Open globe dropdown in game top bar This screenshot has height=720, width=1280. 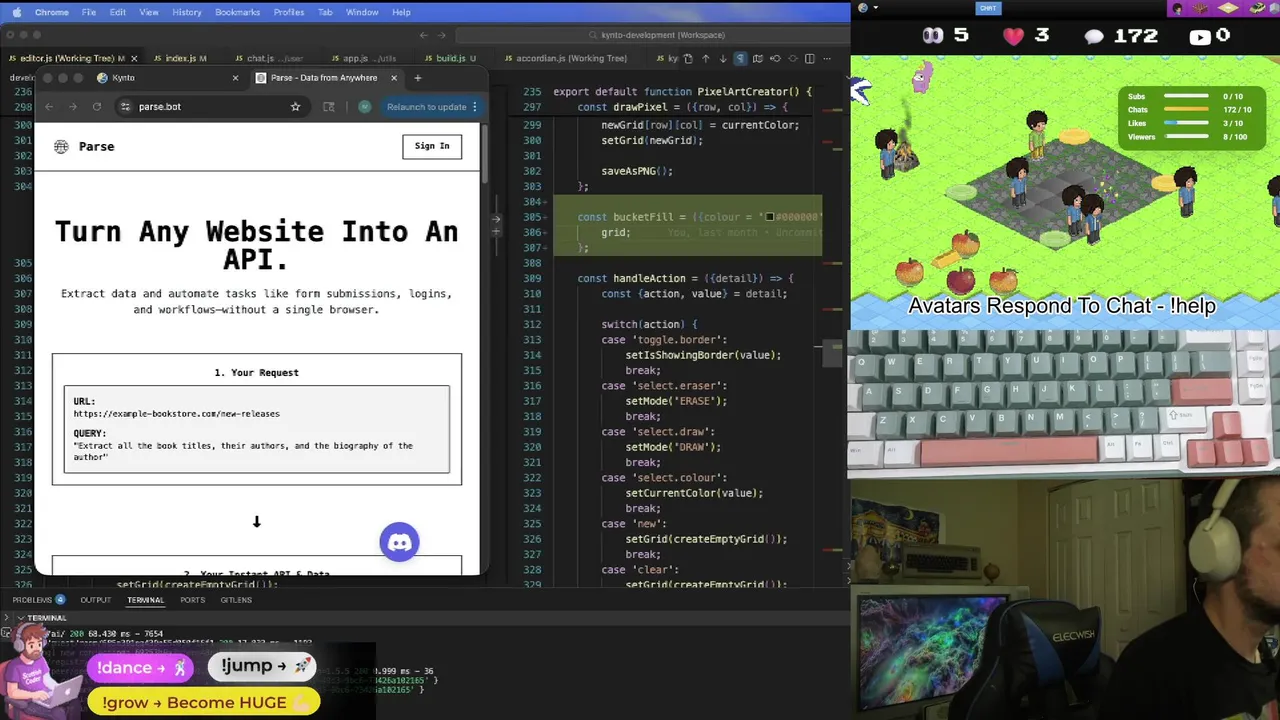(x=867, y=8)
